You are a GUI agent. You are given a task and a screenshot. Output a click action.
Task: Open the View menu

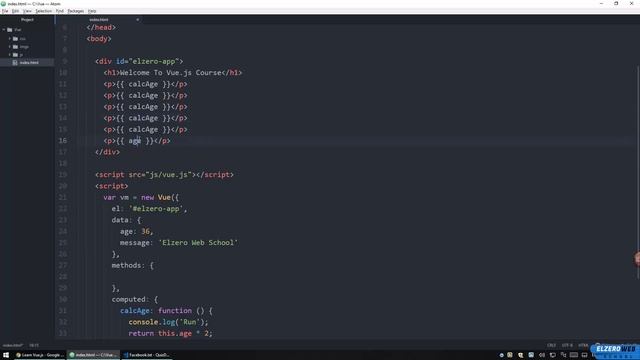click(27, 11)
